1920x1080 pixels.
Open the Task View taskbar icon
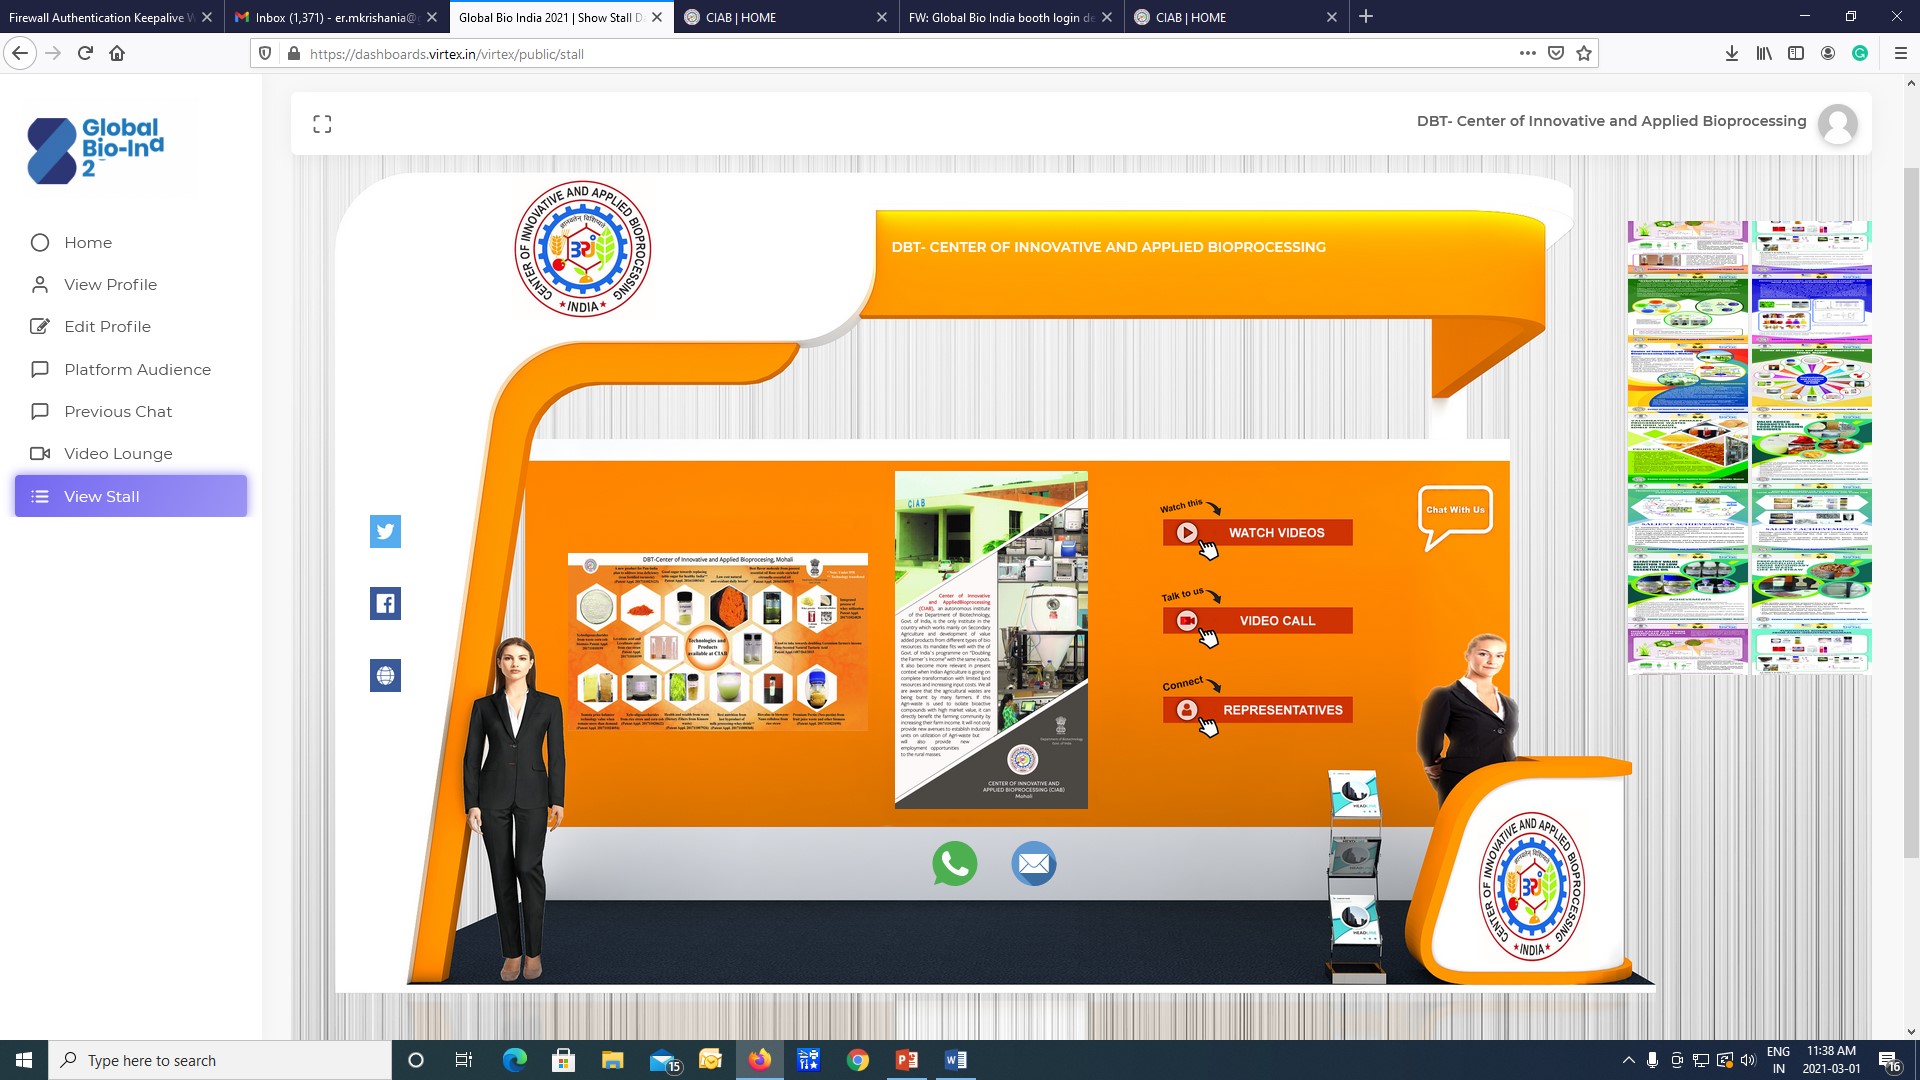tap(463, 1060)
